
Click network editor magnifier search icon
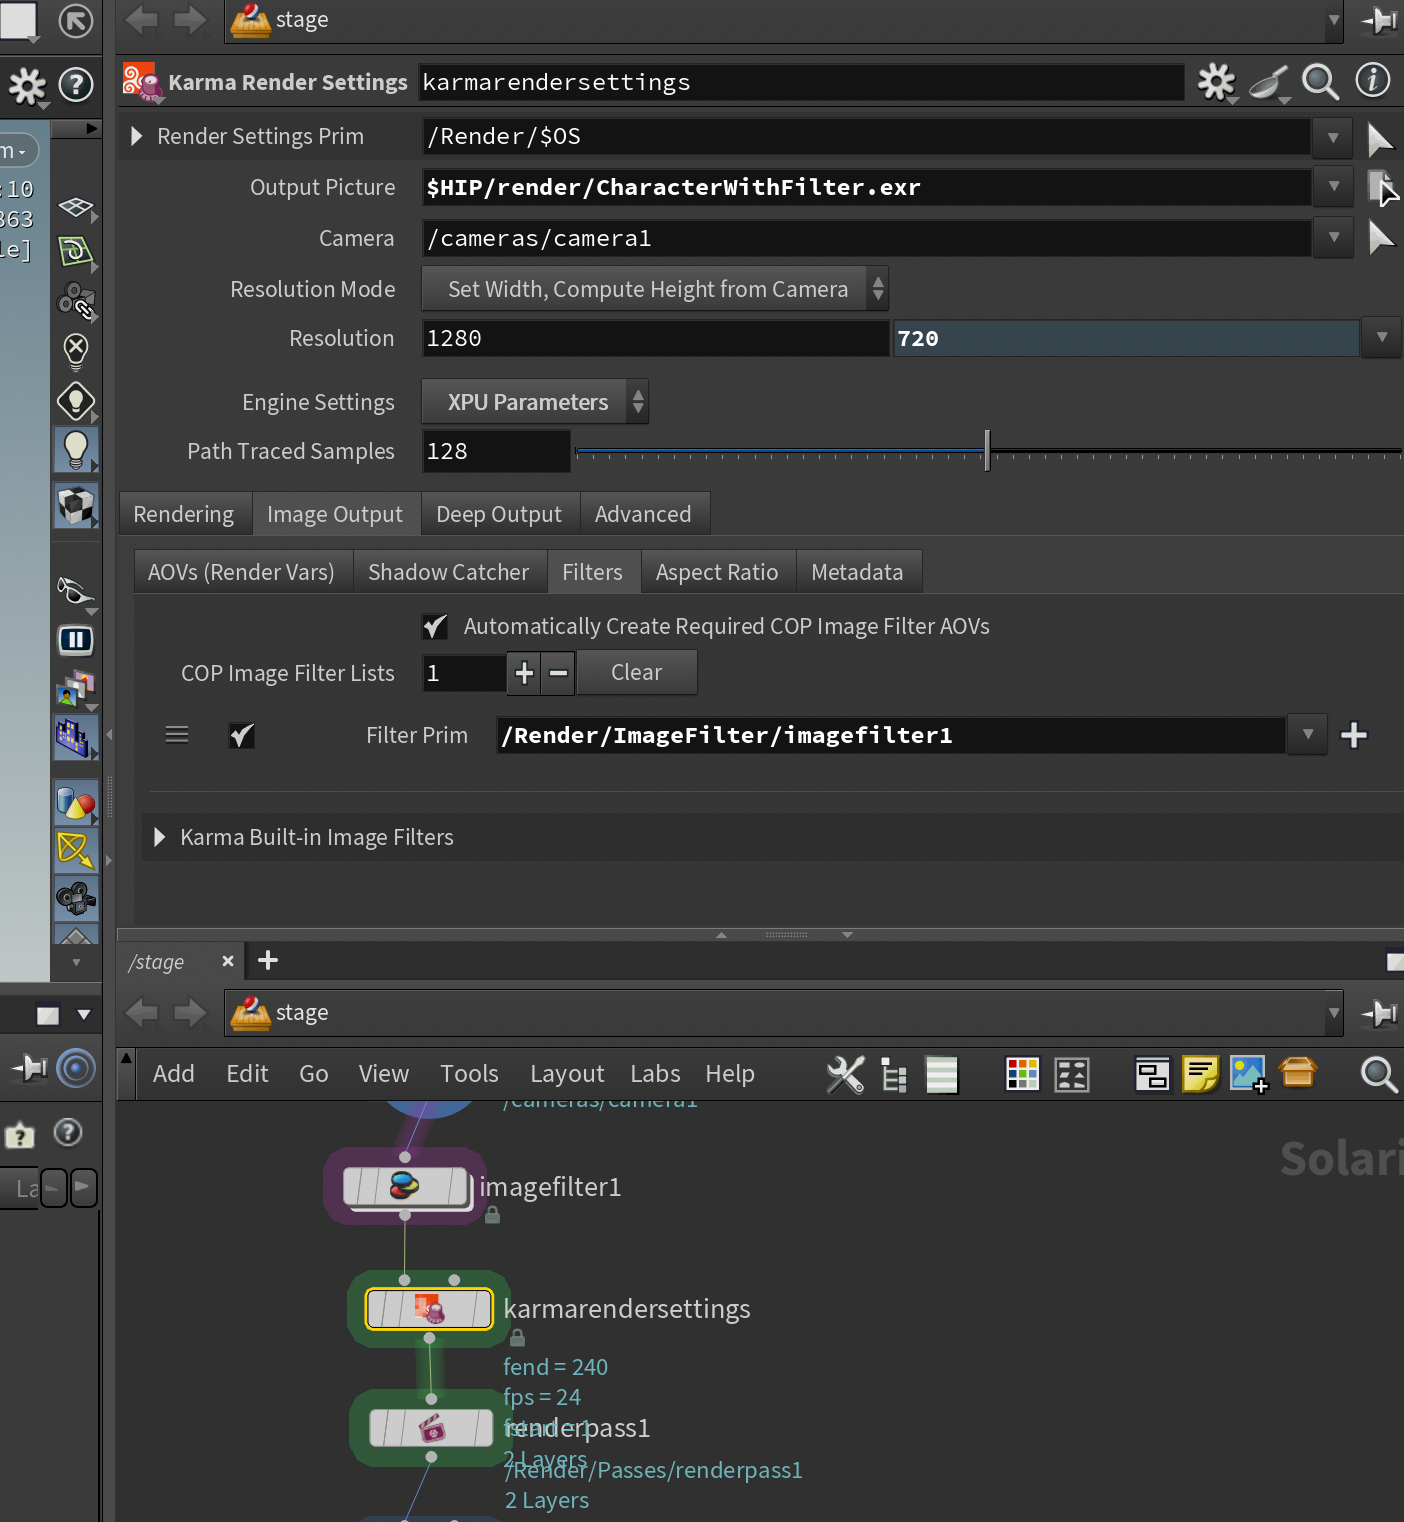(1379, 1075)
